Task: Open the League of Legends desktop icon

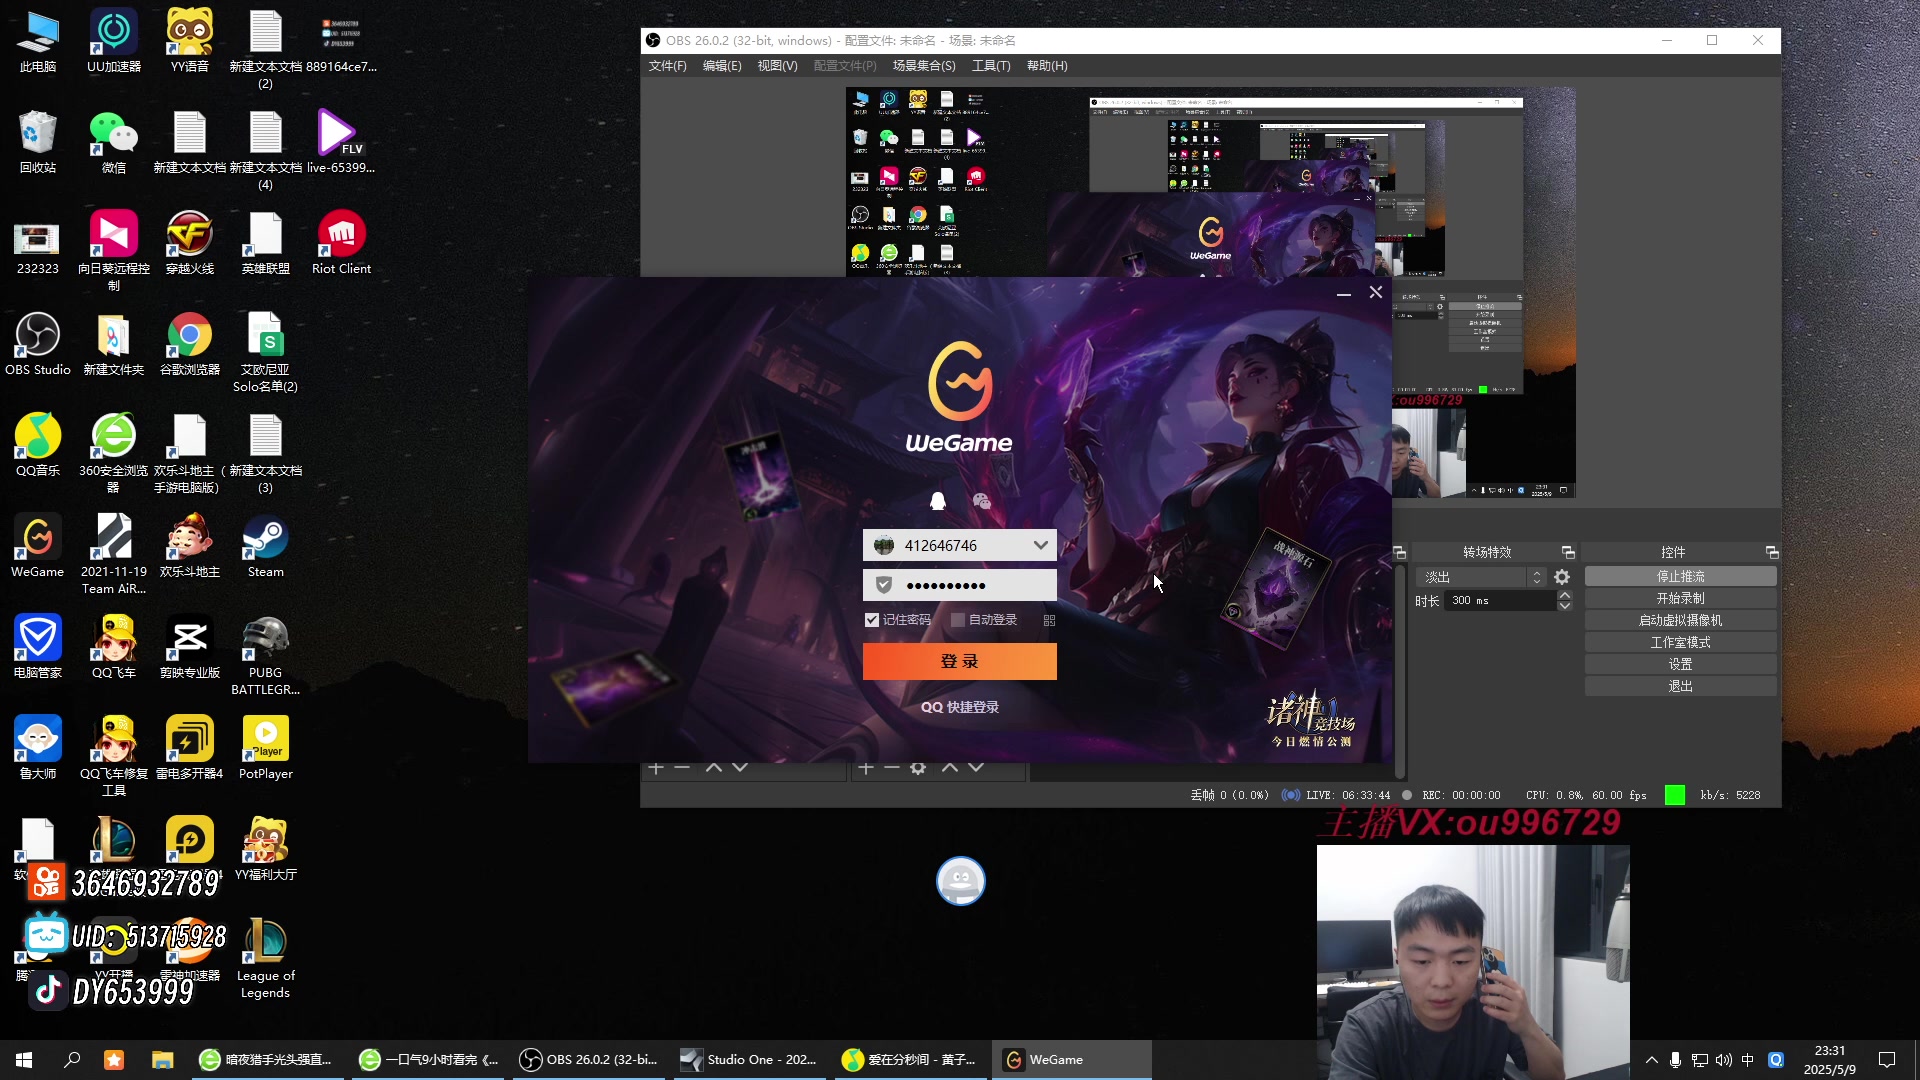Action: pyautogui.click(x=265, y=958)
